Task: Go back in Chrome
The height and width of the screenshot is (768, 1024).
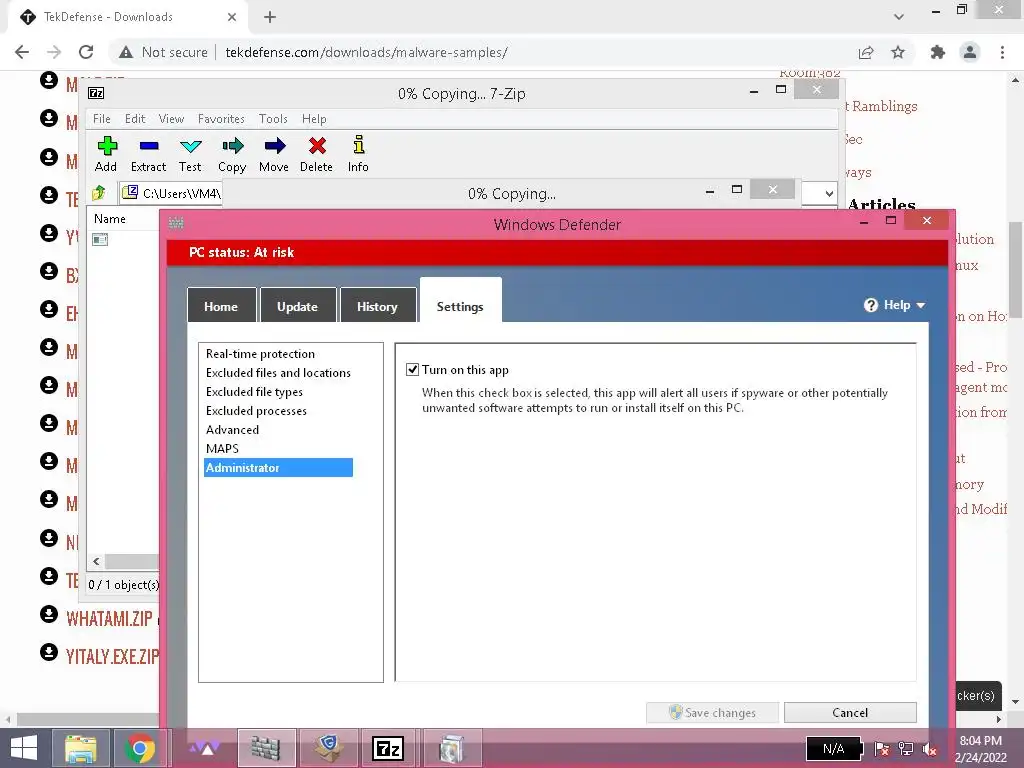Action: pos(22,52)
